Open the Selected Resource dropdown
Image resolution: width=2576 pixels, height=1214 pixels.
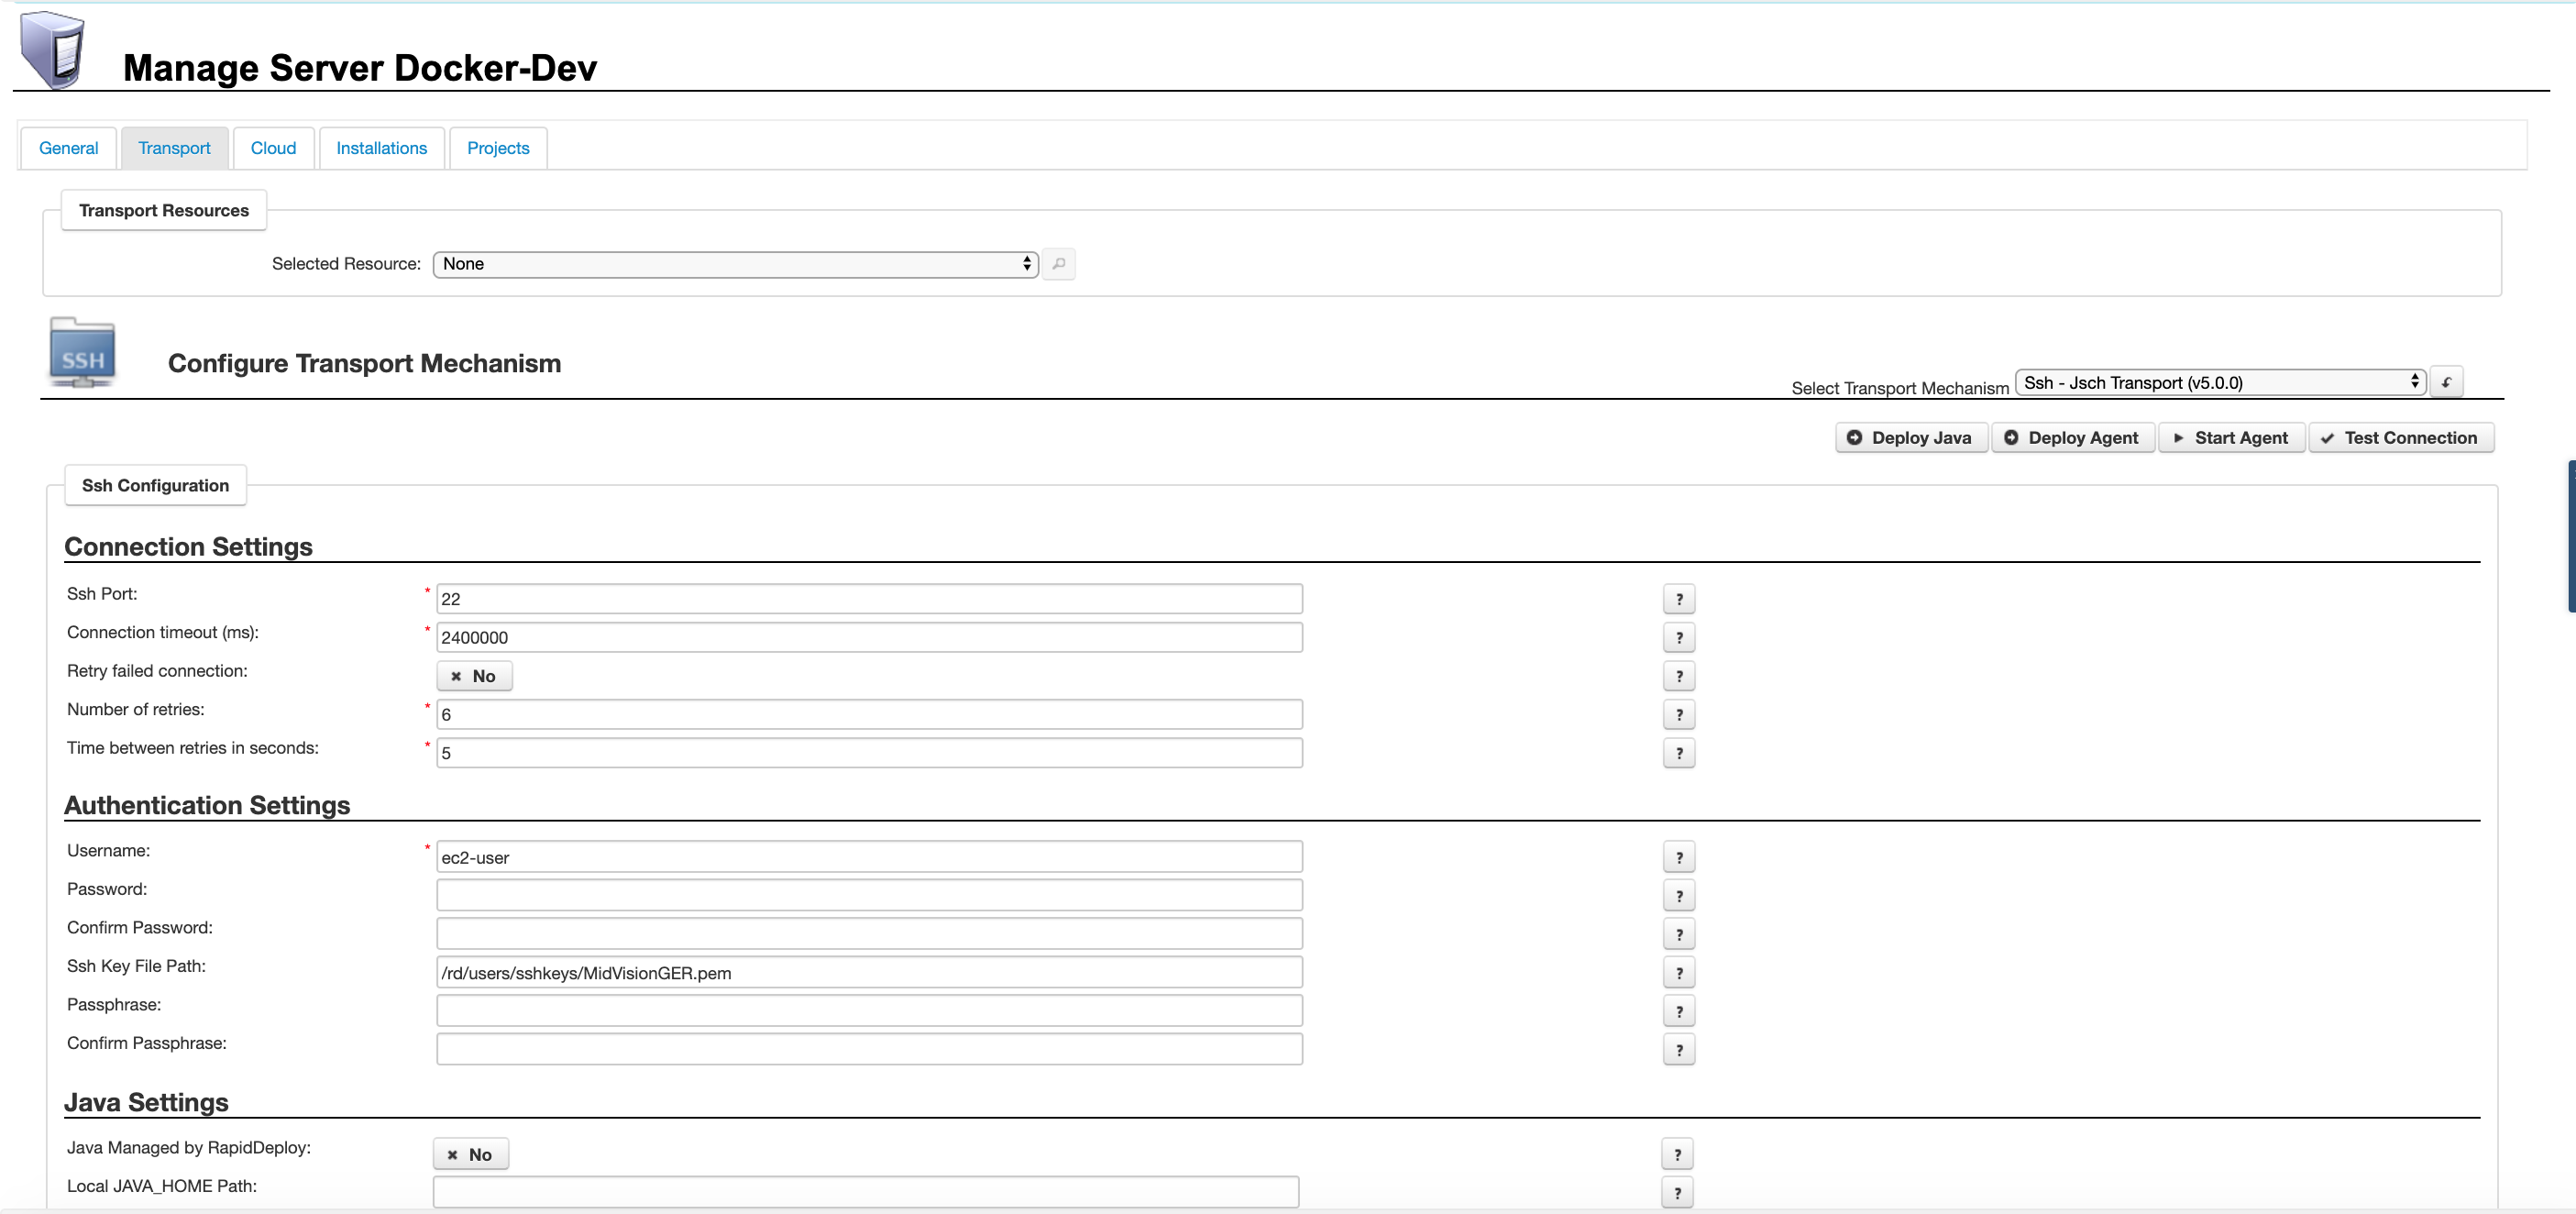tap(735, 264)
